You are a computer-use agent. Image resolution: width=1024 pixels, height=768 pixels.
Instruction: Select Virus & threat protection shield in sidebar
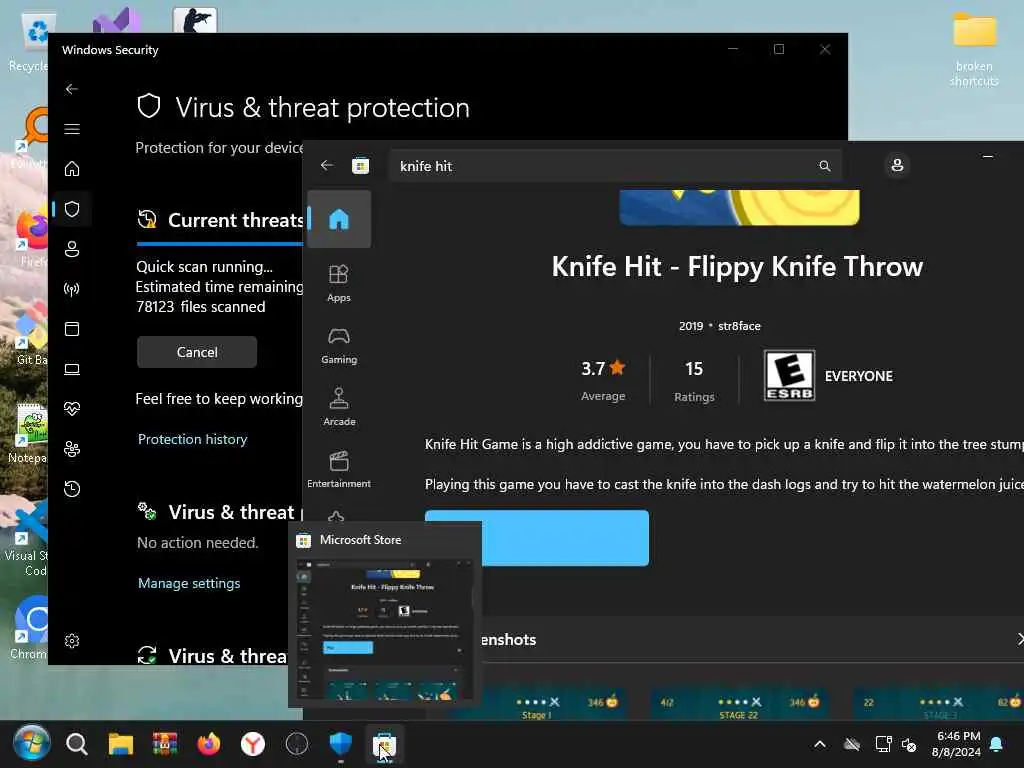pos(72,209)
